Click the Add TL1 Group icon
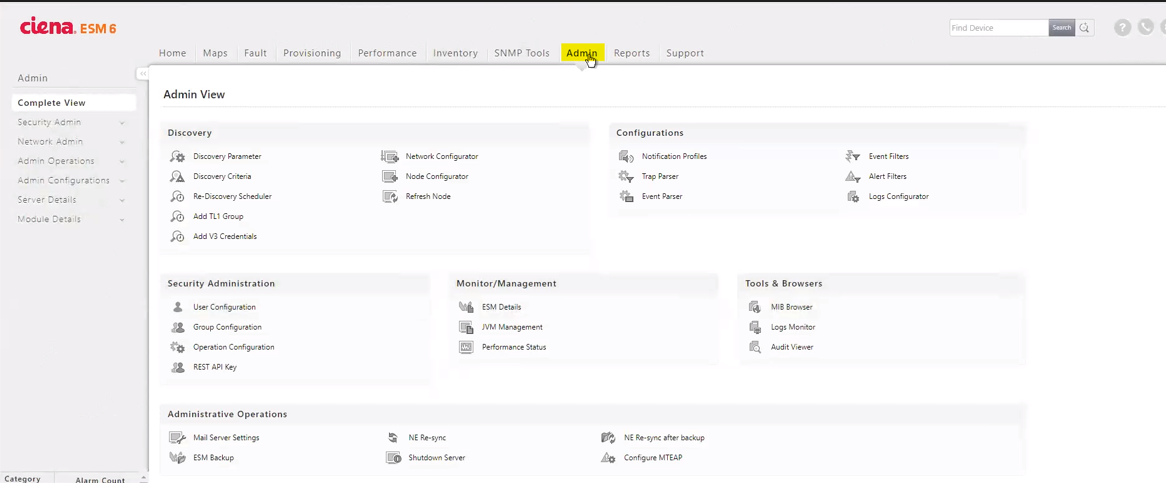1166x483 pixels. click(x=177, y=216)
